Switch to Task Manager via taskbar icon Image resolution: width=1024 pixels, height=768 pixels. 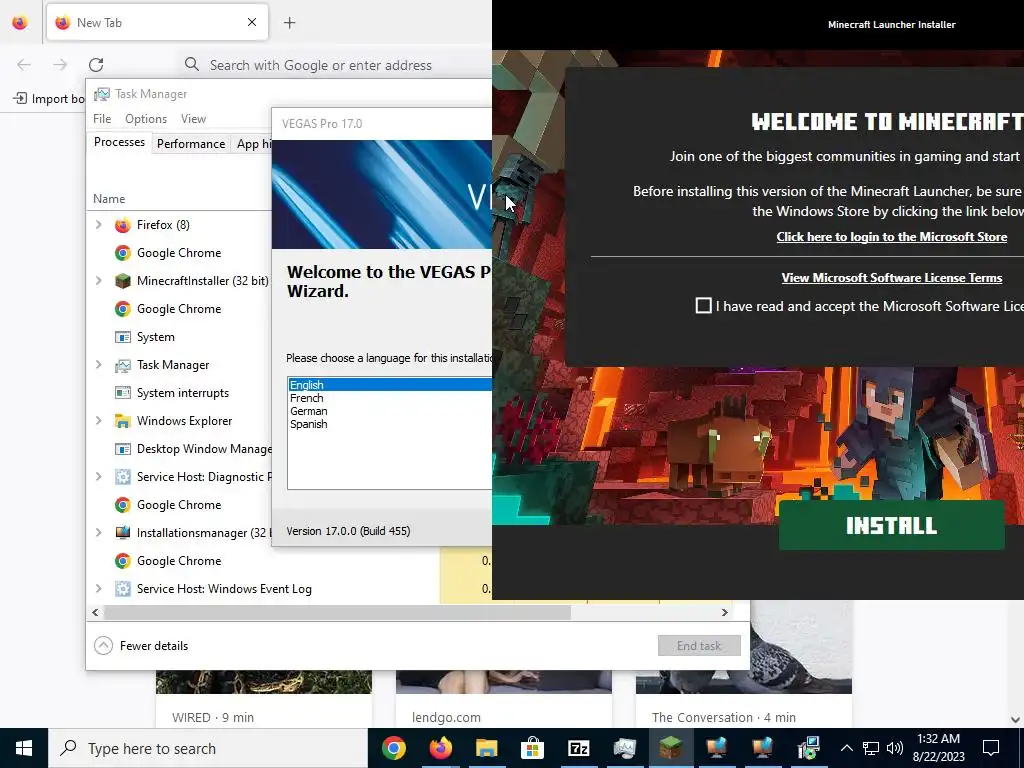click(x=625, y=748)
